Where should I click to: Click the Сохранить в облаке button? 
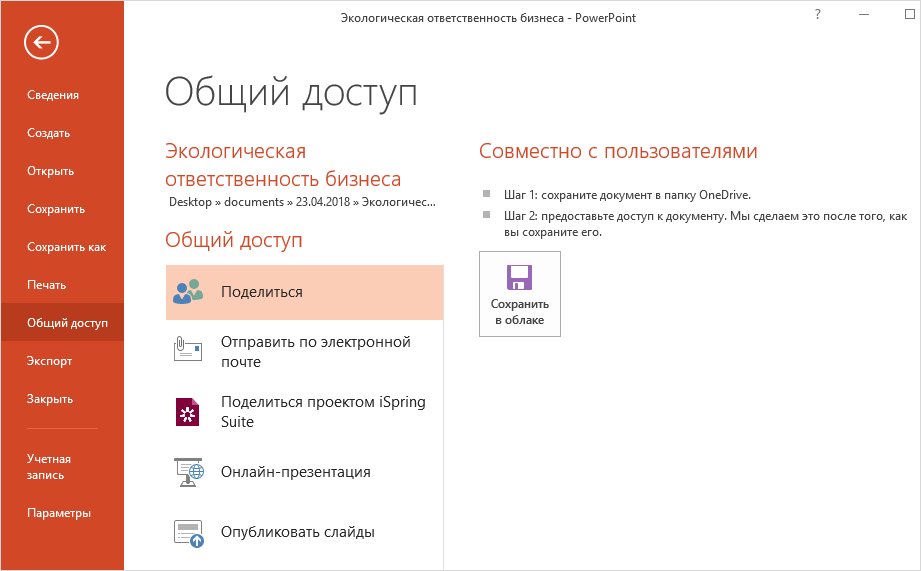(x=520, y=294)
